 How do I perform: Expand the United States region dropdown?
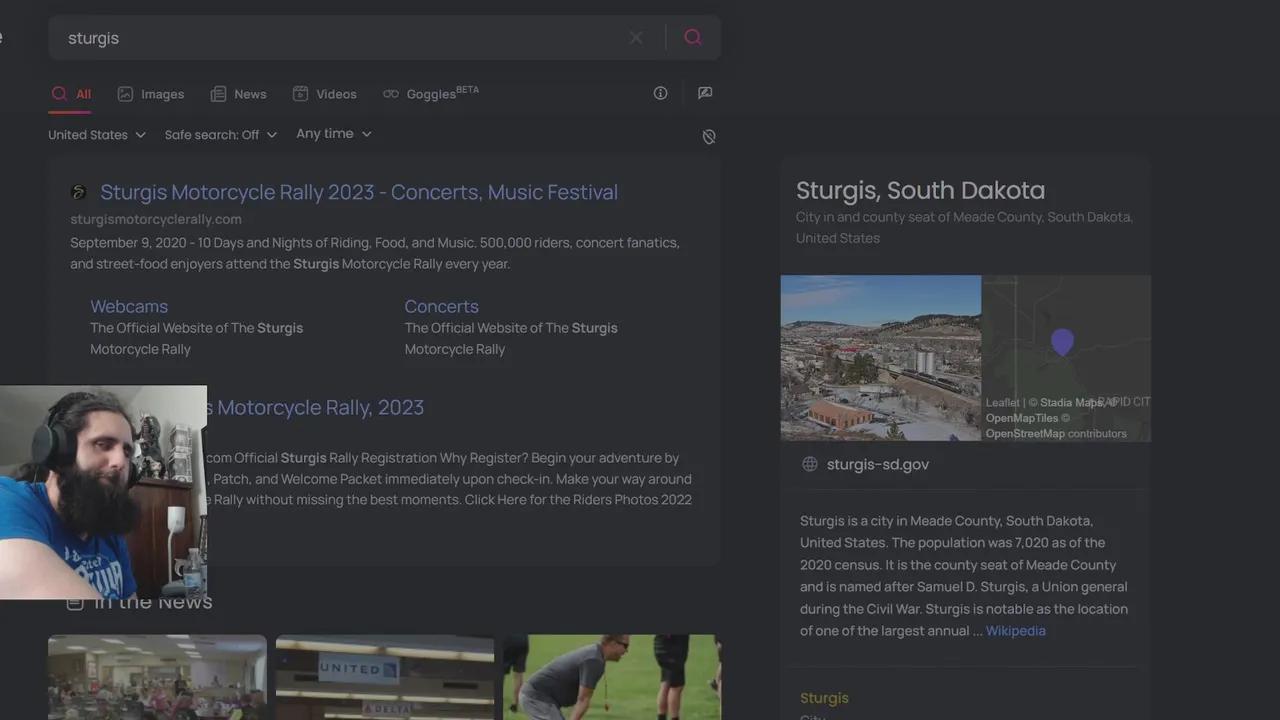[97, 135]
